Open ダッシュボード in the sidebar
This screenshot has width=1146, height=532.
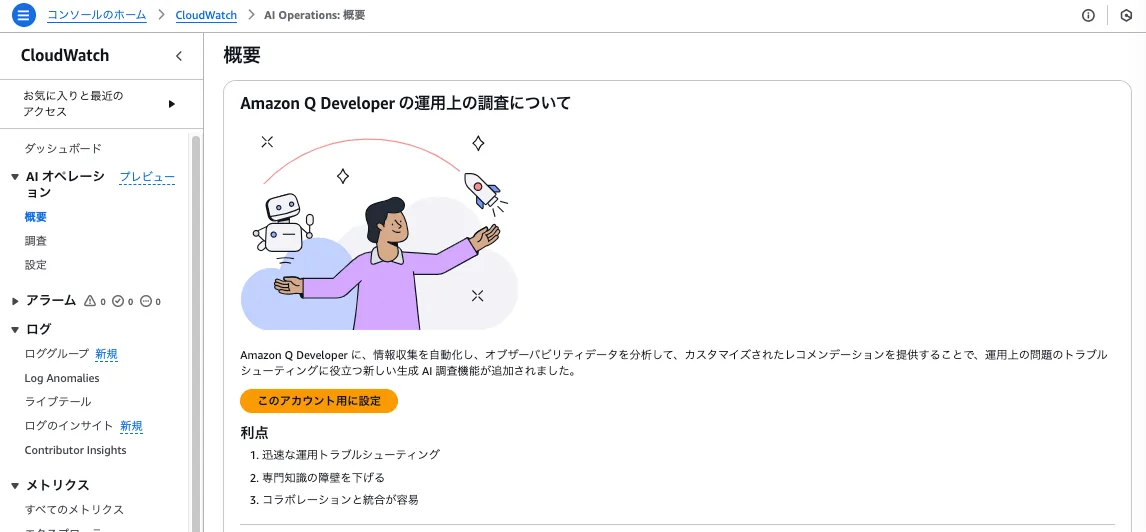(x=63, y=148)
